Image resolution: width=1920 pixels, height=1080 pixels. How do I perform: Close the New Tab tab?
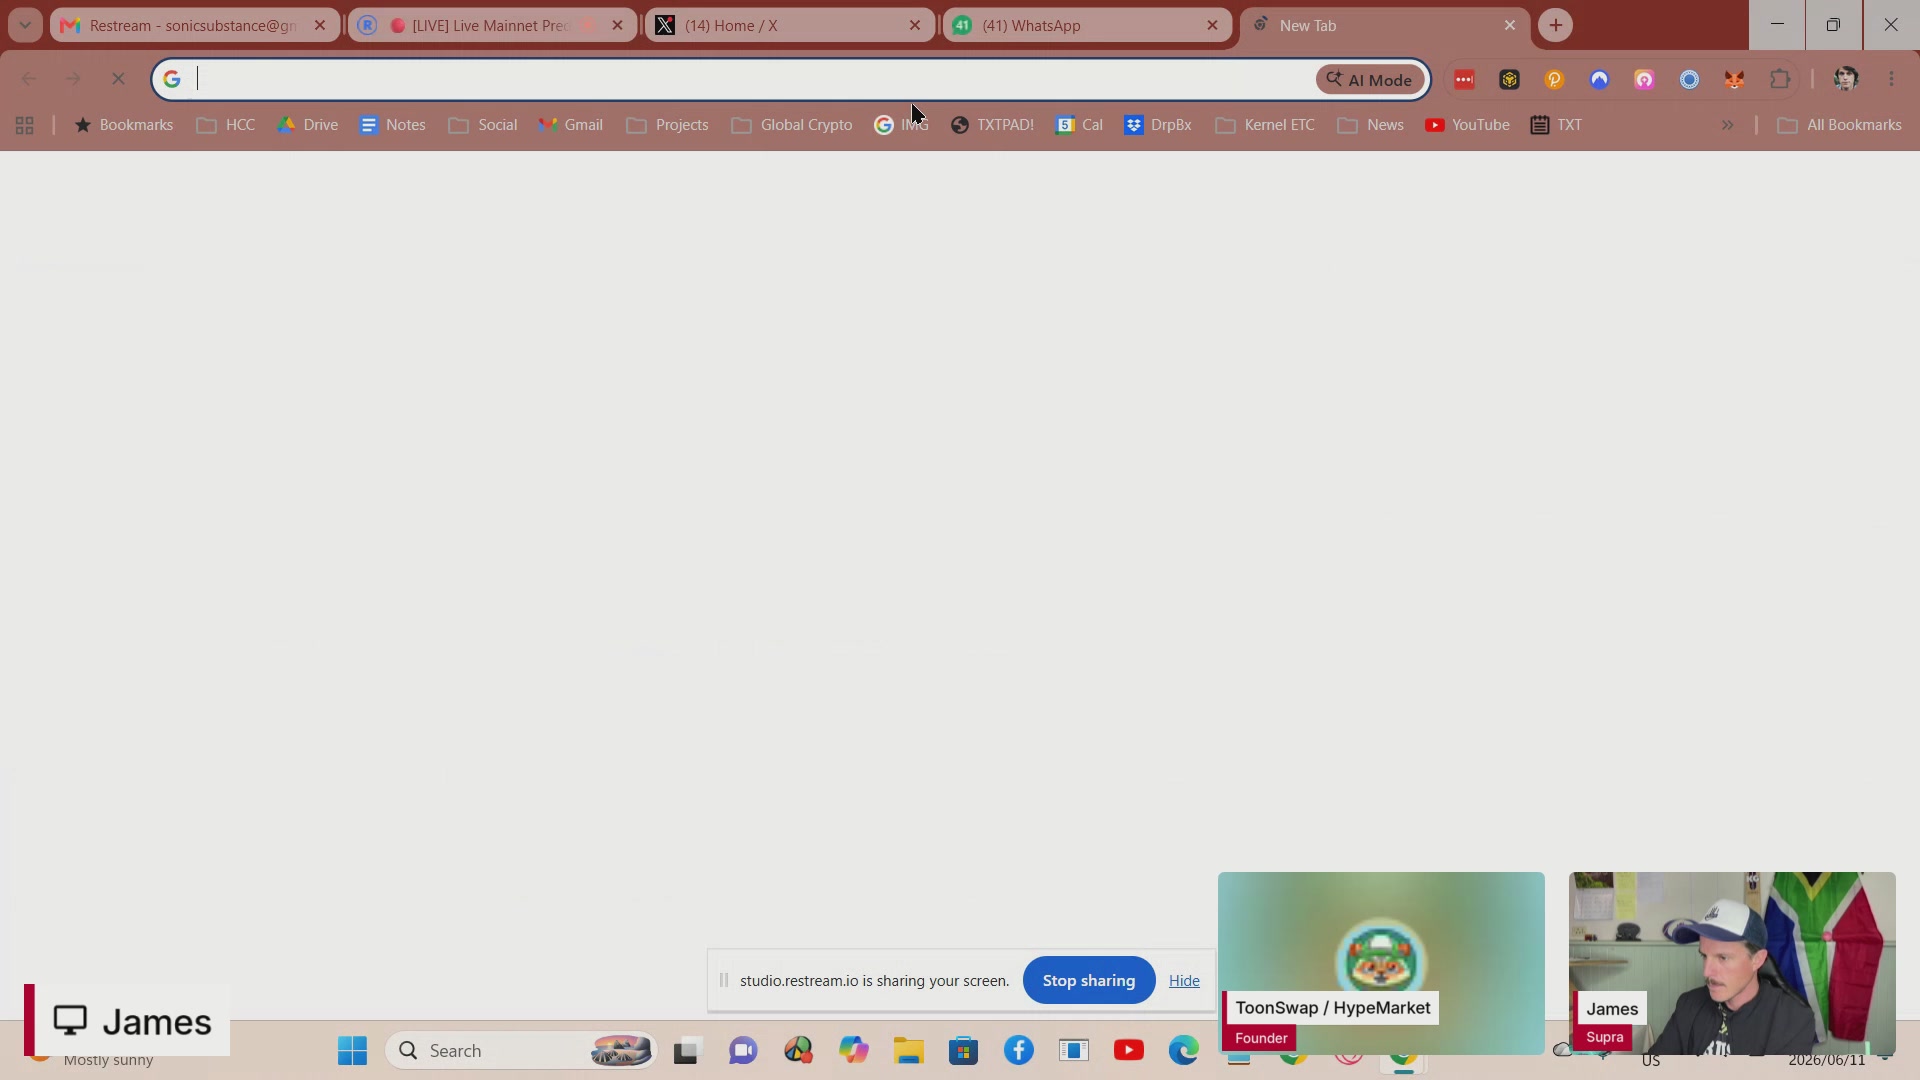tap(1510, 25)
